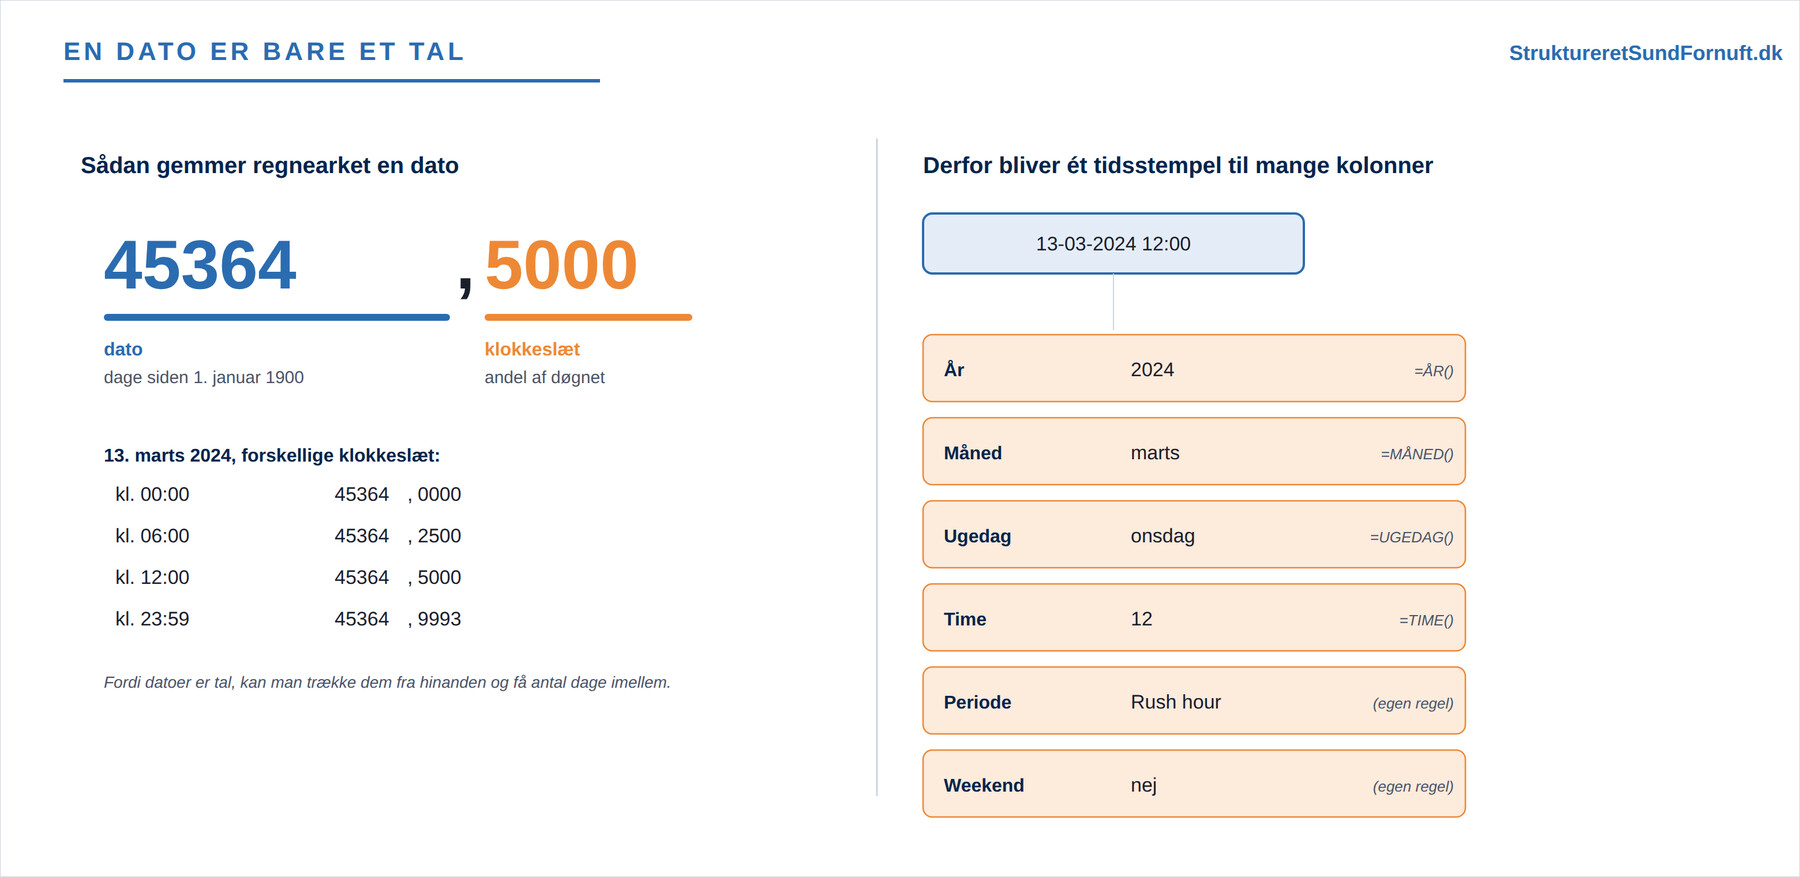Click the =TIME() formula label

coord(1426,620)
